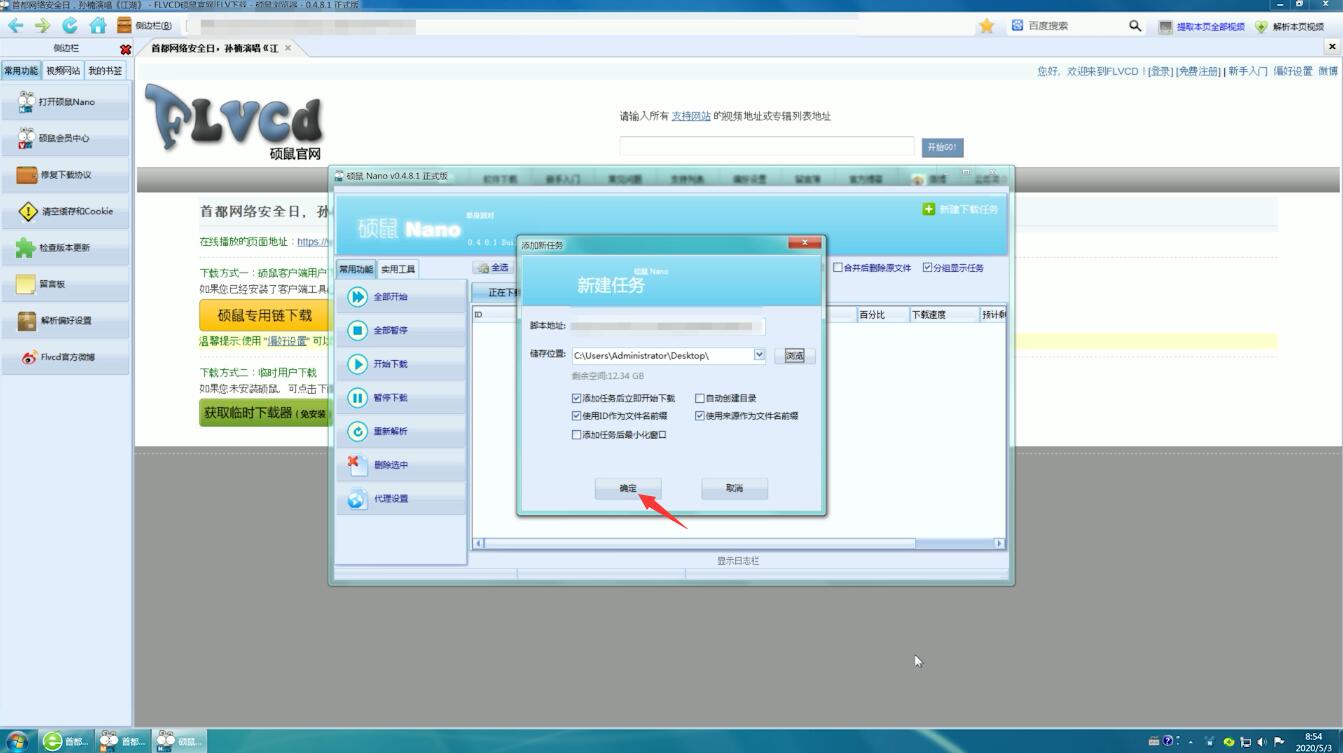Click 显示日志栏 at Nano window bottom
This screenshot has height=753, width=1343.
tap(738, 561)
